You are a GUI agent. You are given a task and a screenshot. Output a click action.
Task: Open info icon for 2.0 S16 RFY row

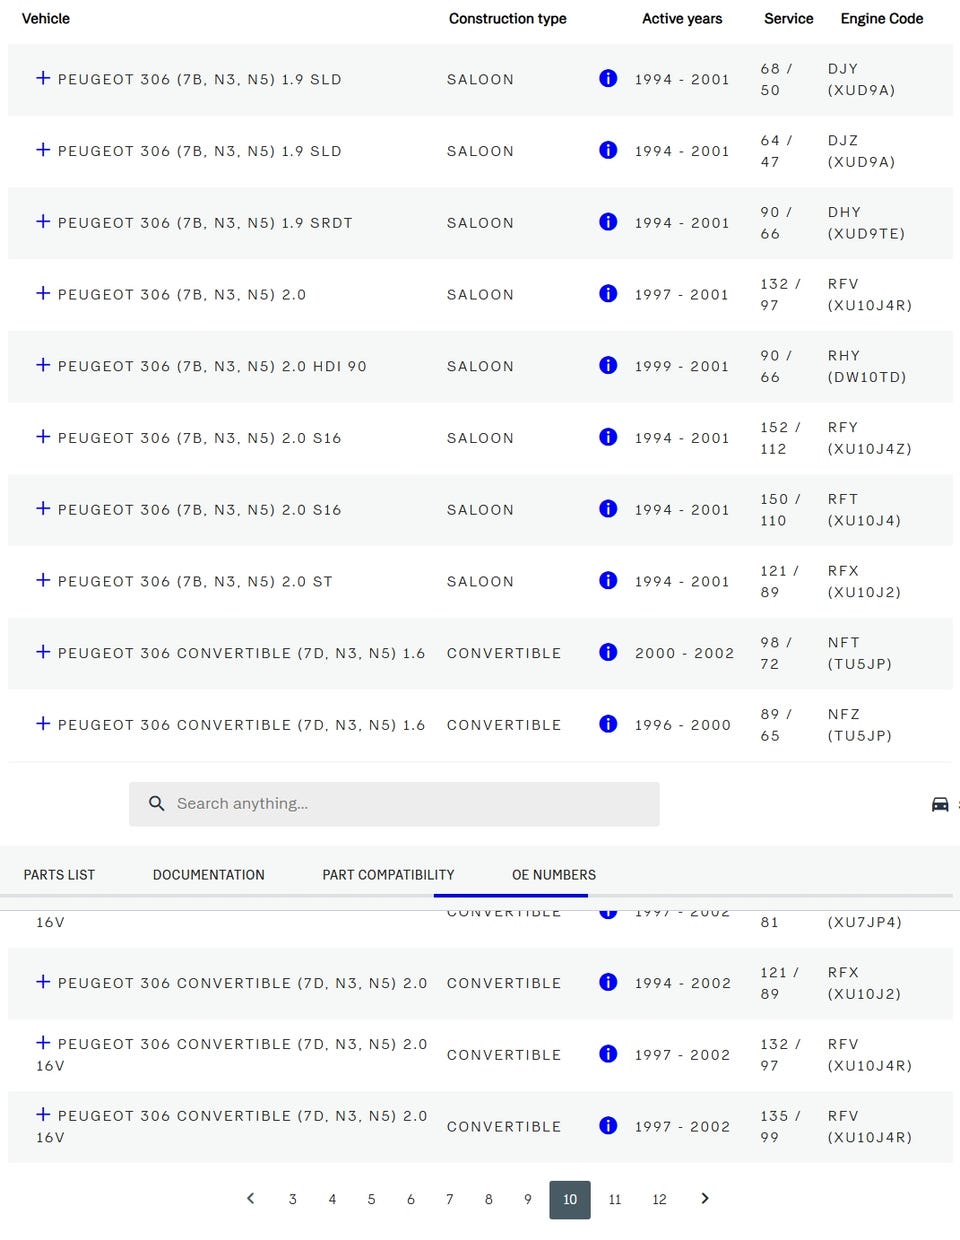point(608,437)
